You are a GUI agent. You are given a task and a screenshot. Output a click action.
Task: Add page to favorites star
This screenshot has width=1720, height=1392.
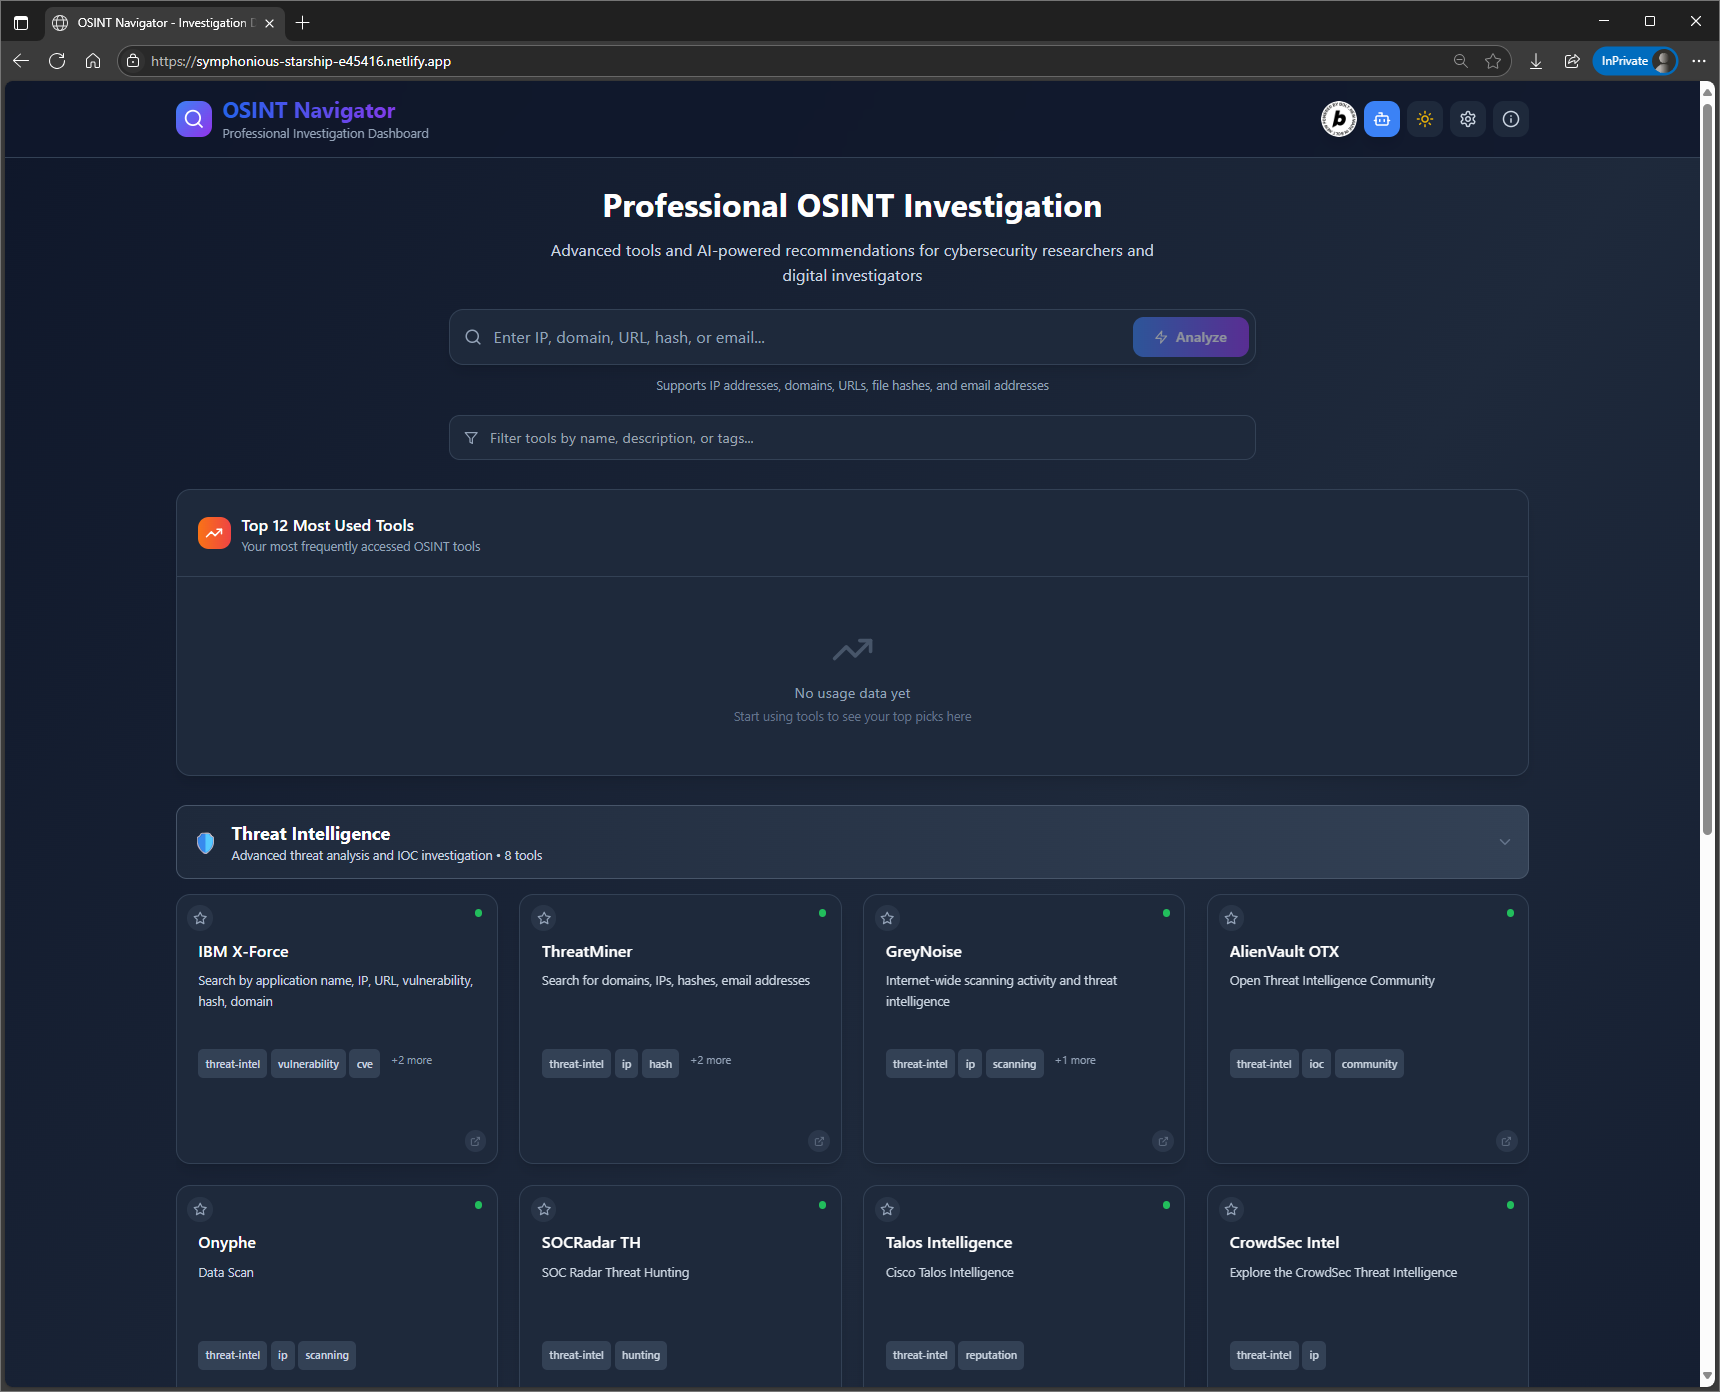(x=1493, y=61)
